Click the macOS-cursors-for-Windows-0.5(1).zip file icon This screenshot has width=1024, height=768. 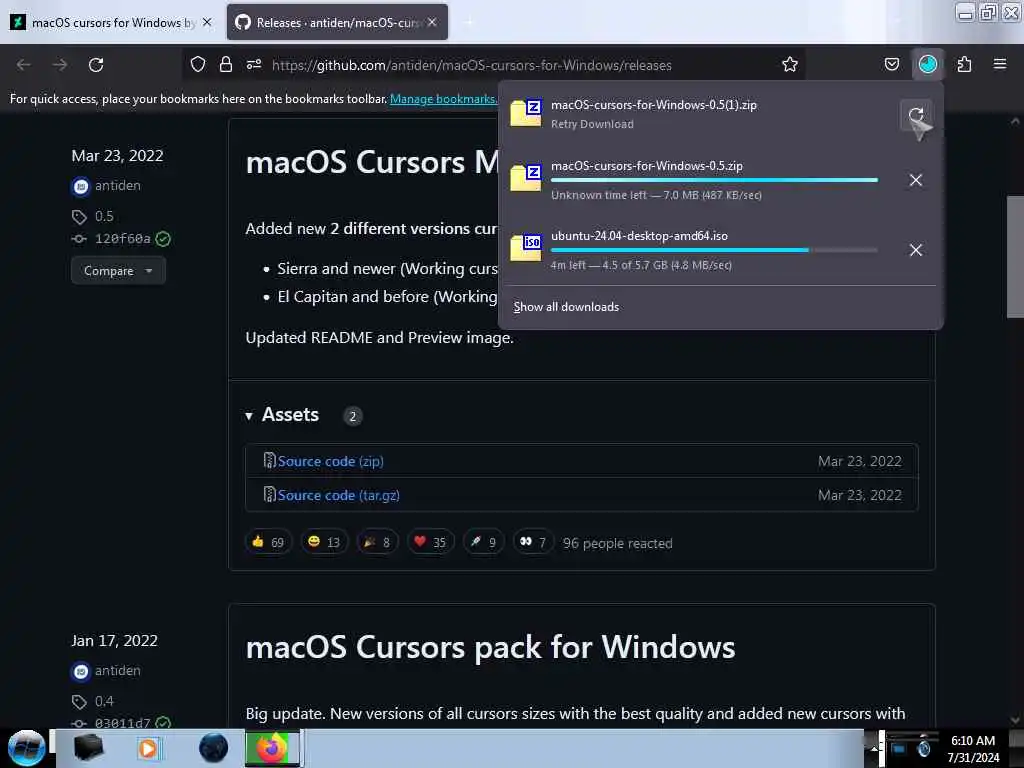526,114
